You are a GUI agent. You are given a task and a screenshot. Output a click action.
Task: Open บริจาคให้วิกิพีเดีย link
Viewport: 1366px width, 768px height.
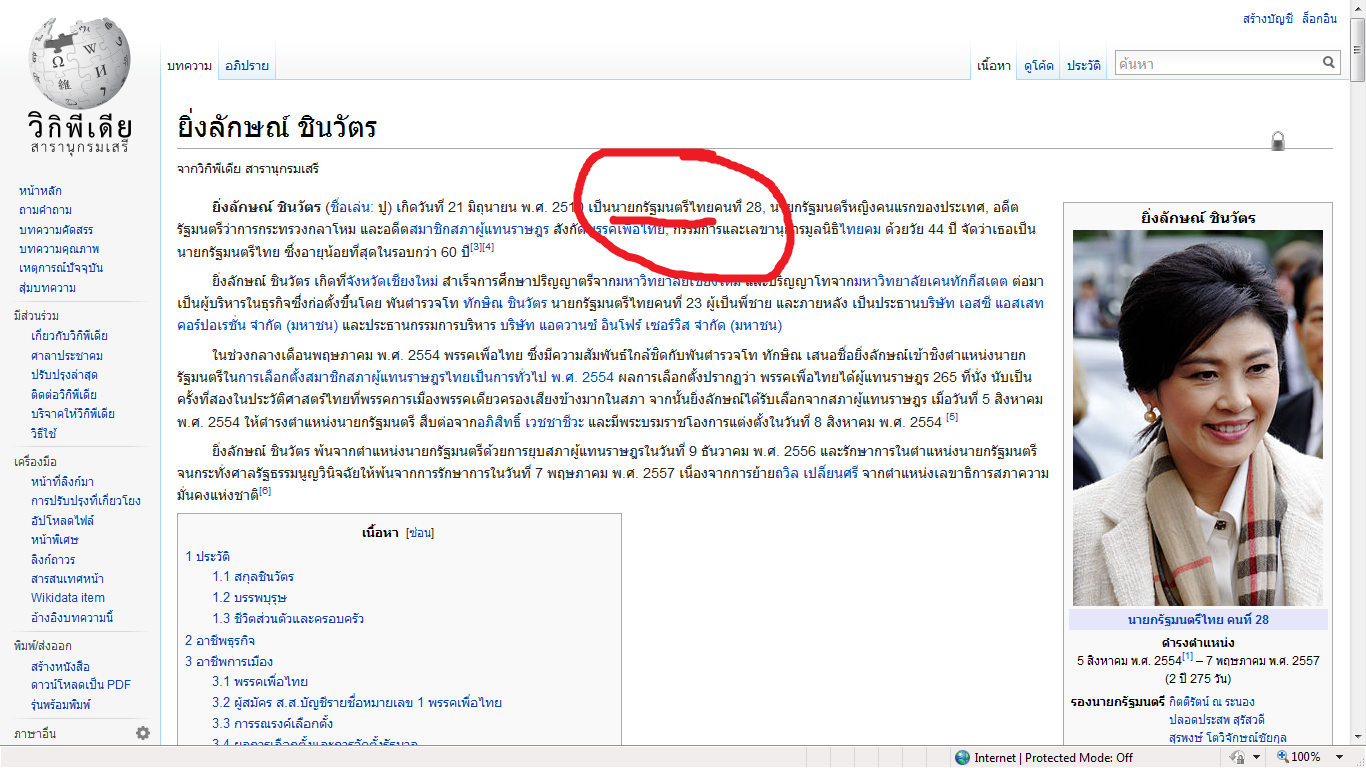coord(72,413)
